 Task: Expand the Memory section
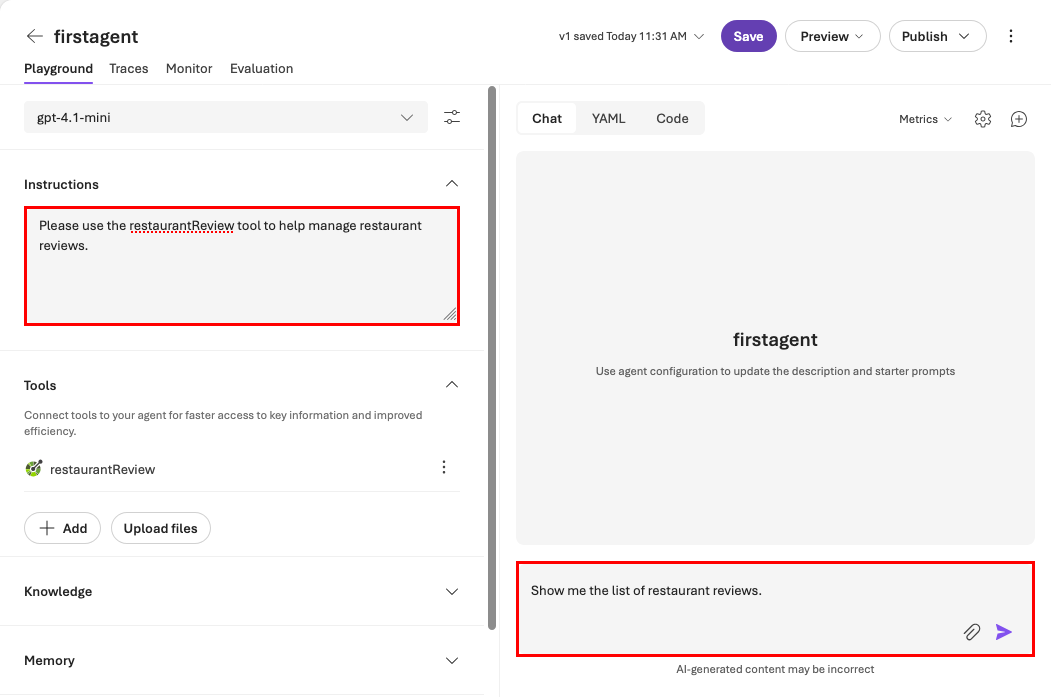coord(451,660)
